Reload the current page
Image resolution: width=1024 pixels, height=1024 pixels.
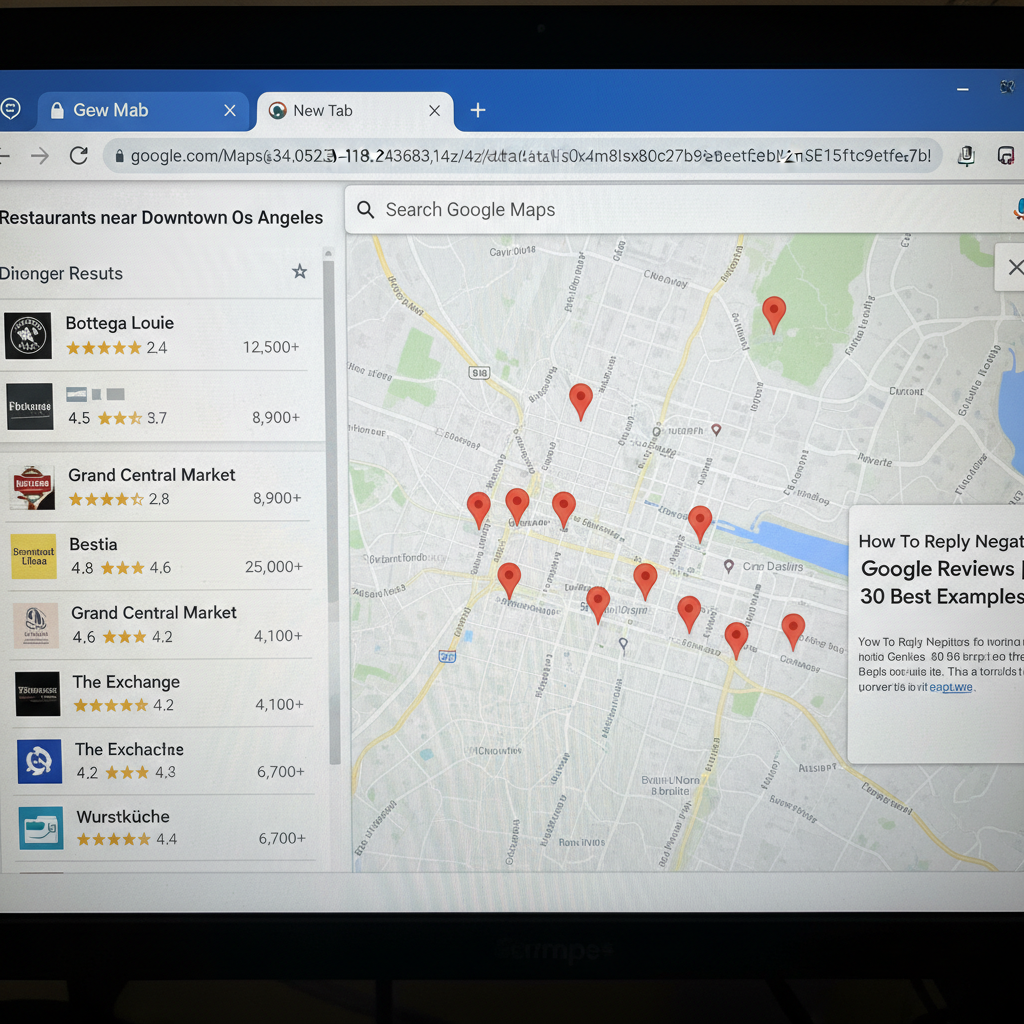coord(79,155)
